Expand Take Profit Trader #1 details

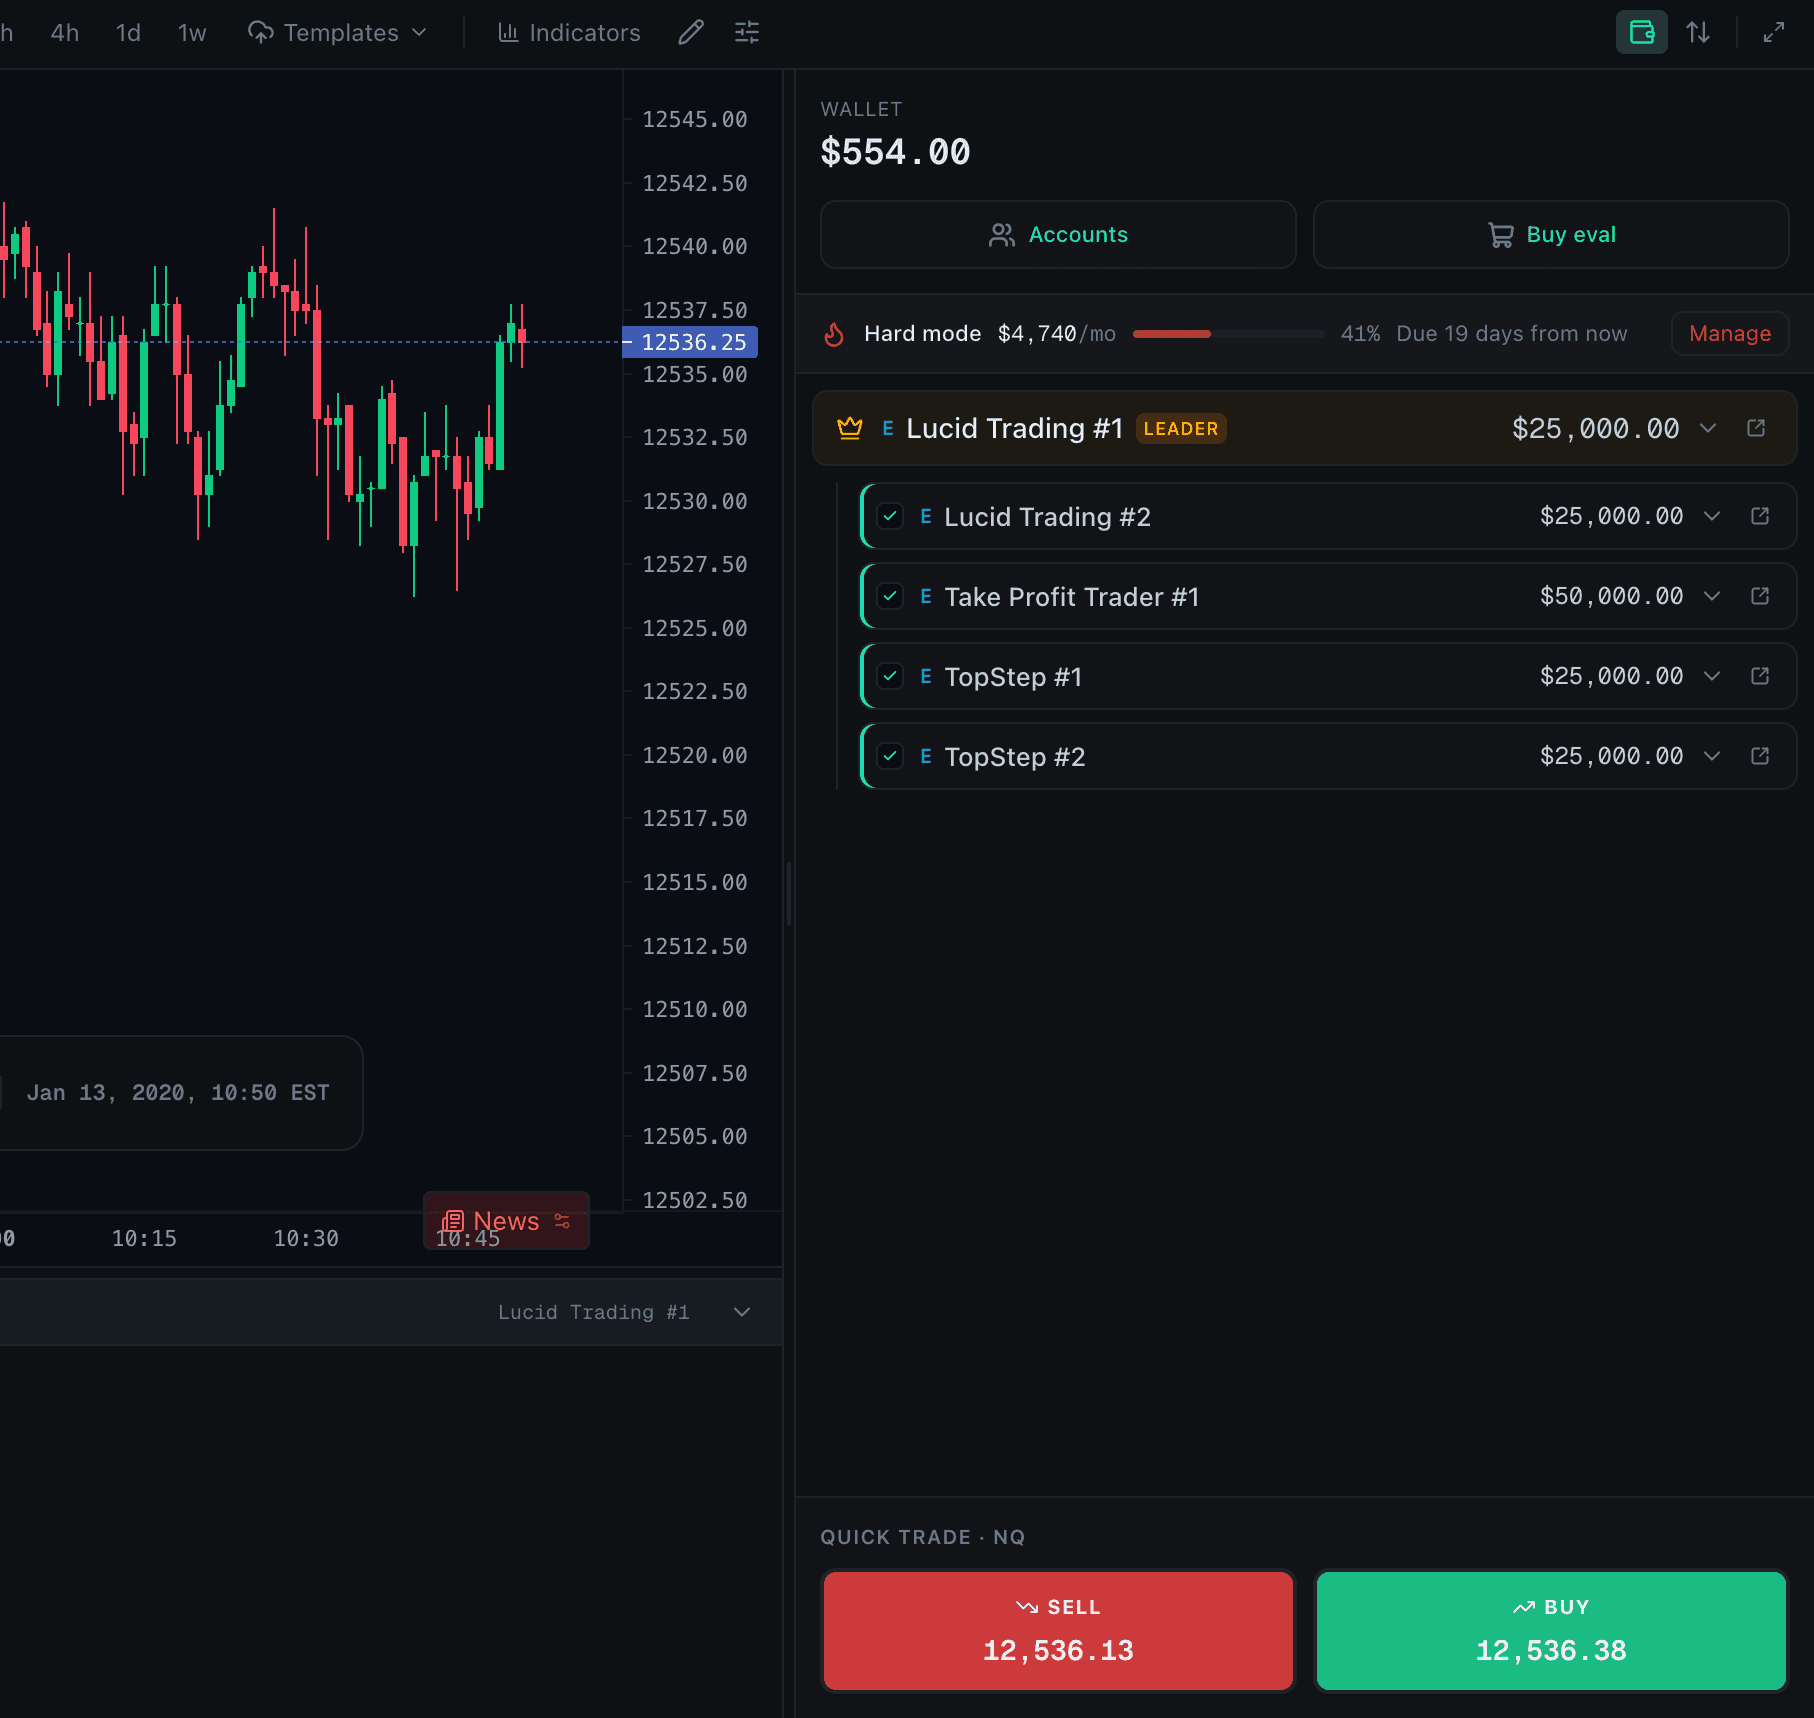pyautogui.click(x=1712, y=596)
